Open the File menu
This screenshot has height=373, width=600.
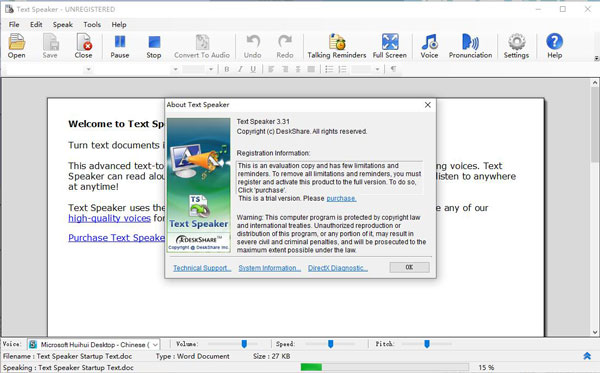(14, 24)
